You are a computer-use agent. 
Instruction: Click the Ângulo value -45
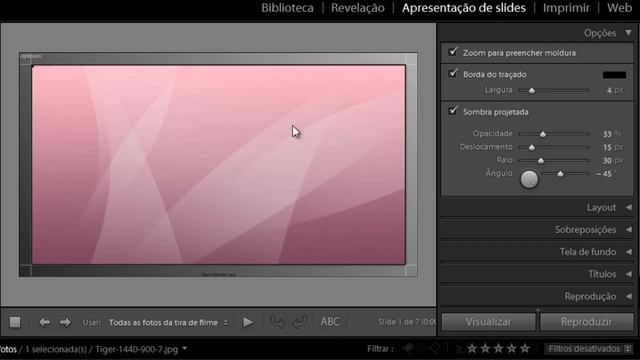pyautogui.click(x=604, y=174)
